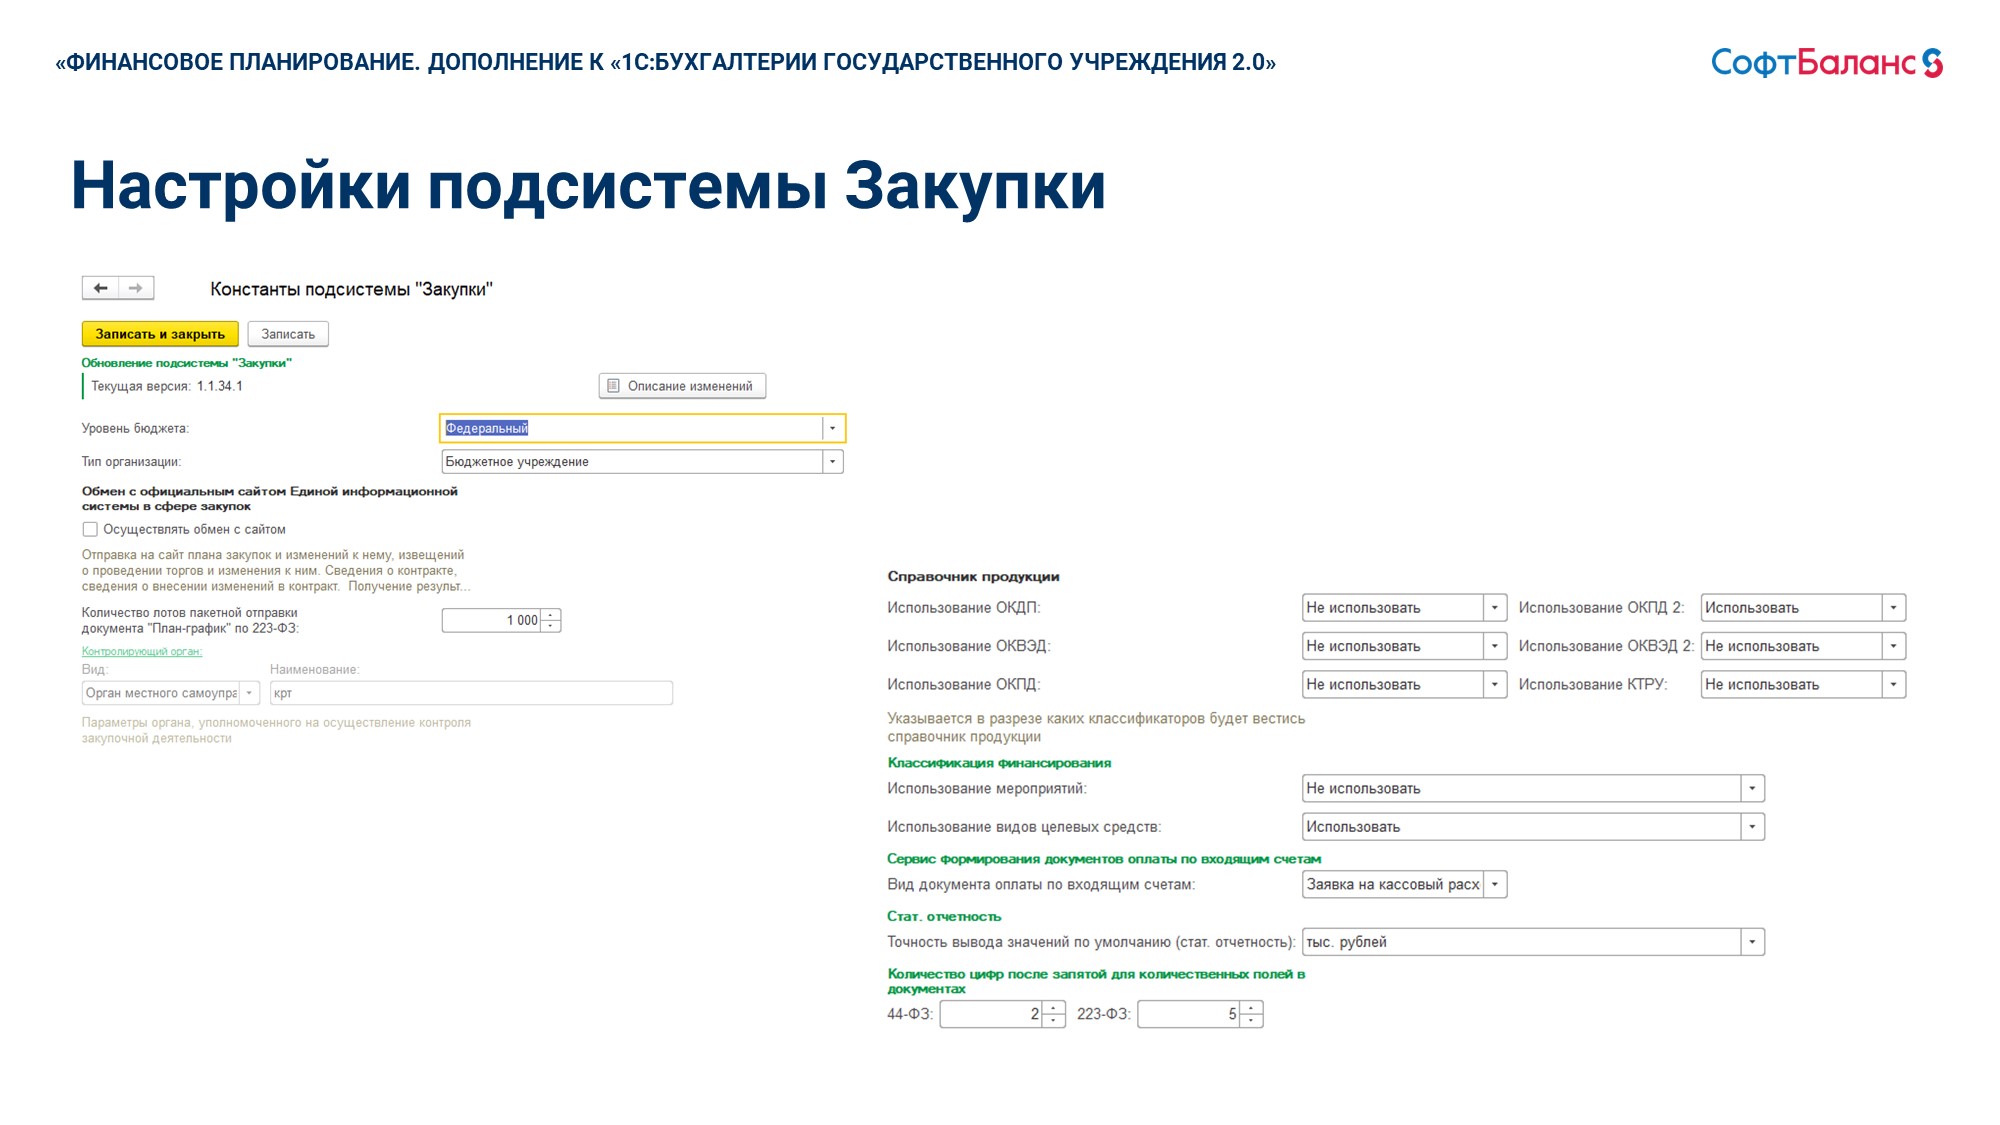Go forward with the right arrow button
Screen dimensions: 2000x1125
click(x=136, y=288)
